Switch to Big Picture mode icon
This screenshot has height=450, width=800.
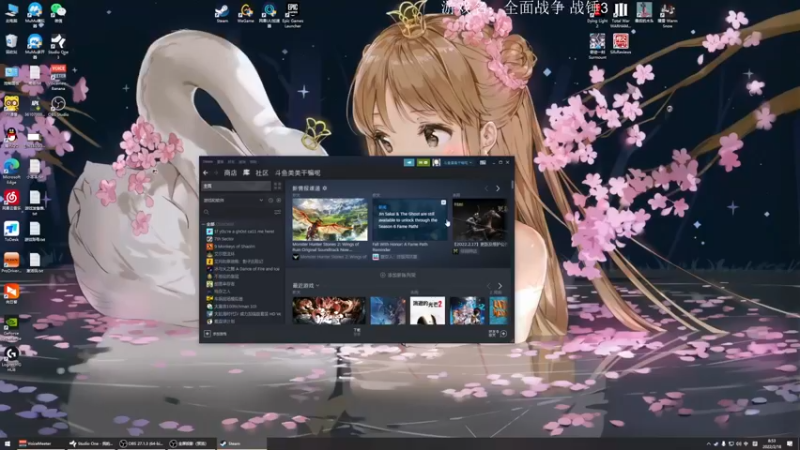pyautogui.click(x=483, y=162)
